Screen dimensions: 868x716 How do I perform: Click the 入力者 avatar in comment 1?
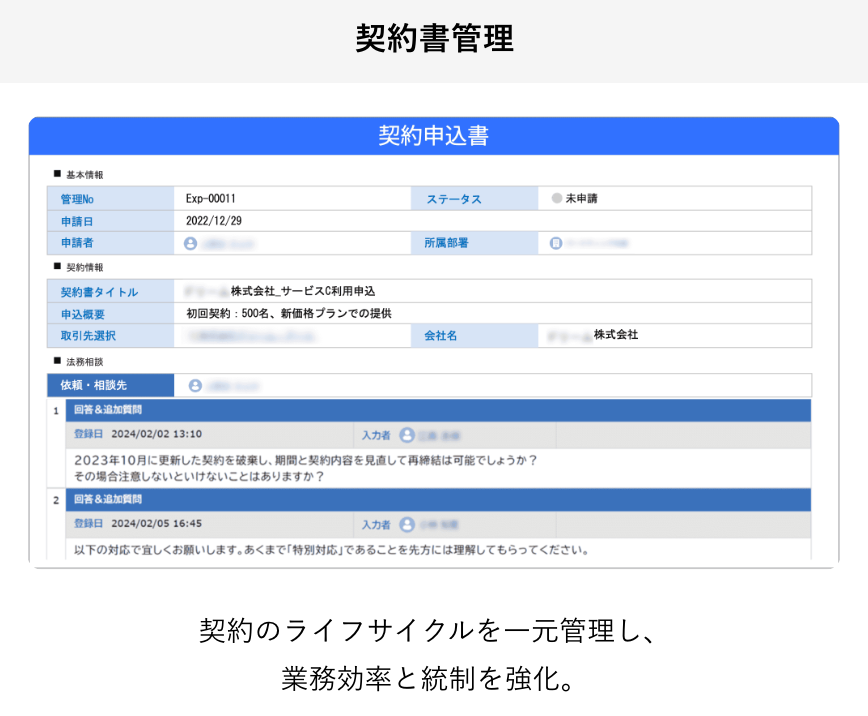point(406,434)
